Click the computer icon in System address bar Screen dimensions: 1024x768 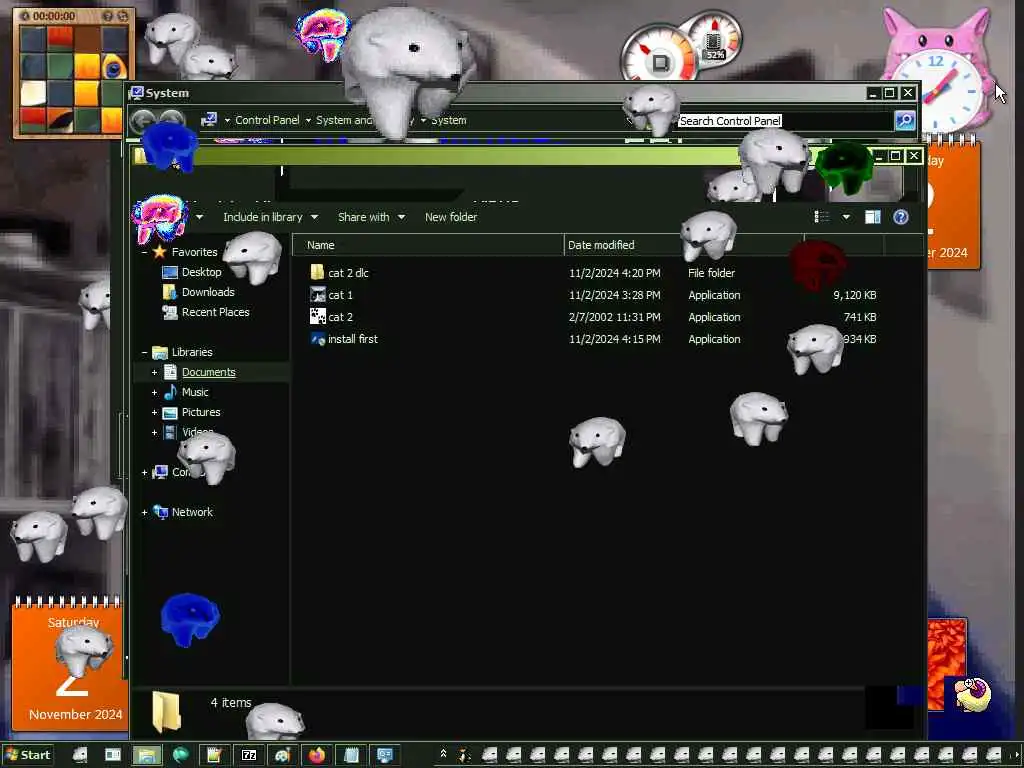coord(209,120)
